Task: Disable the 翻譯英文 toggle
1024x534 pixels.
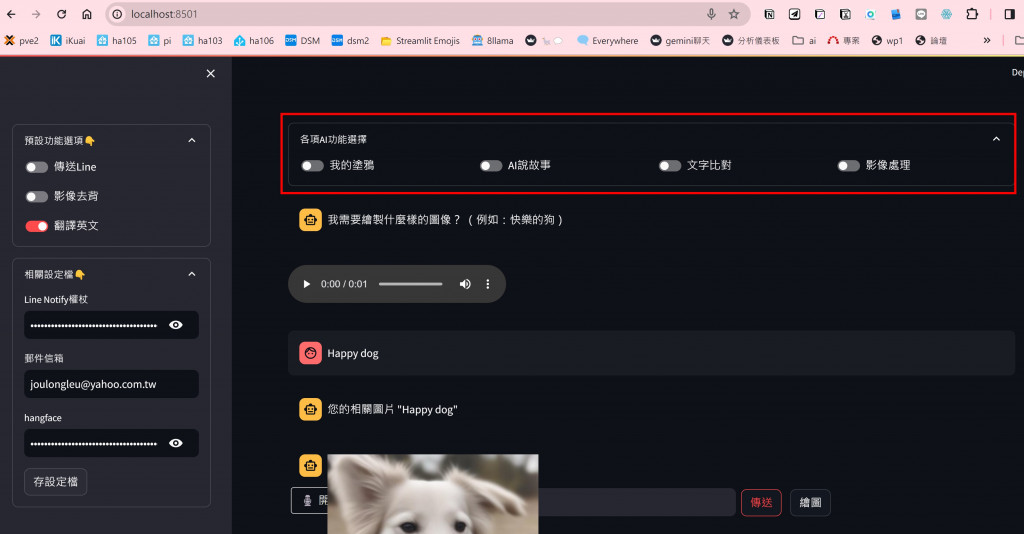Action: (37, 226)
